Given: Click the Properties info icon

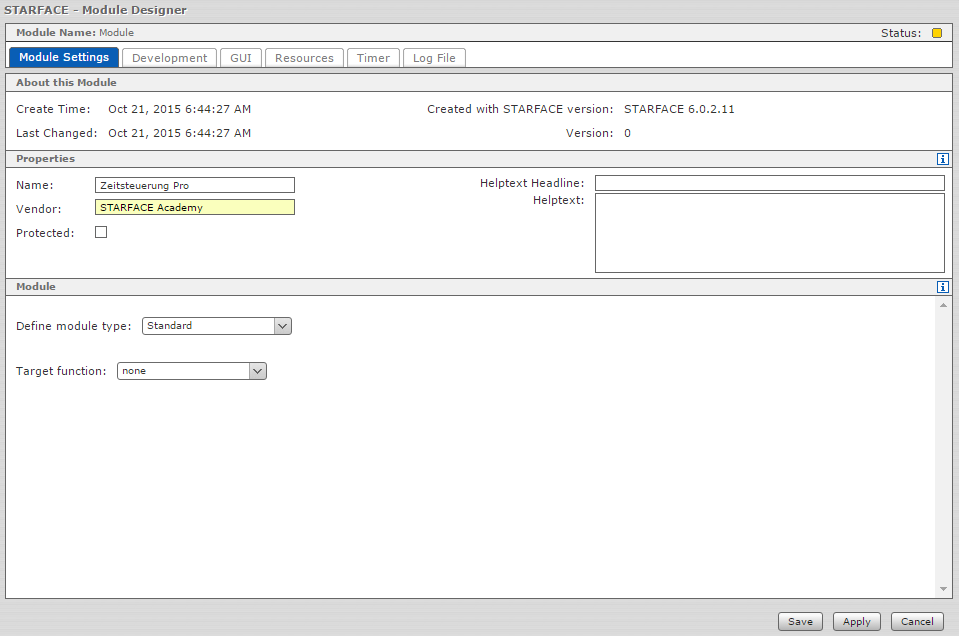Looking at the screenshot, I should pyautogui.click(x=942, y=159).
